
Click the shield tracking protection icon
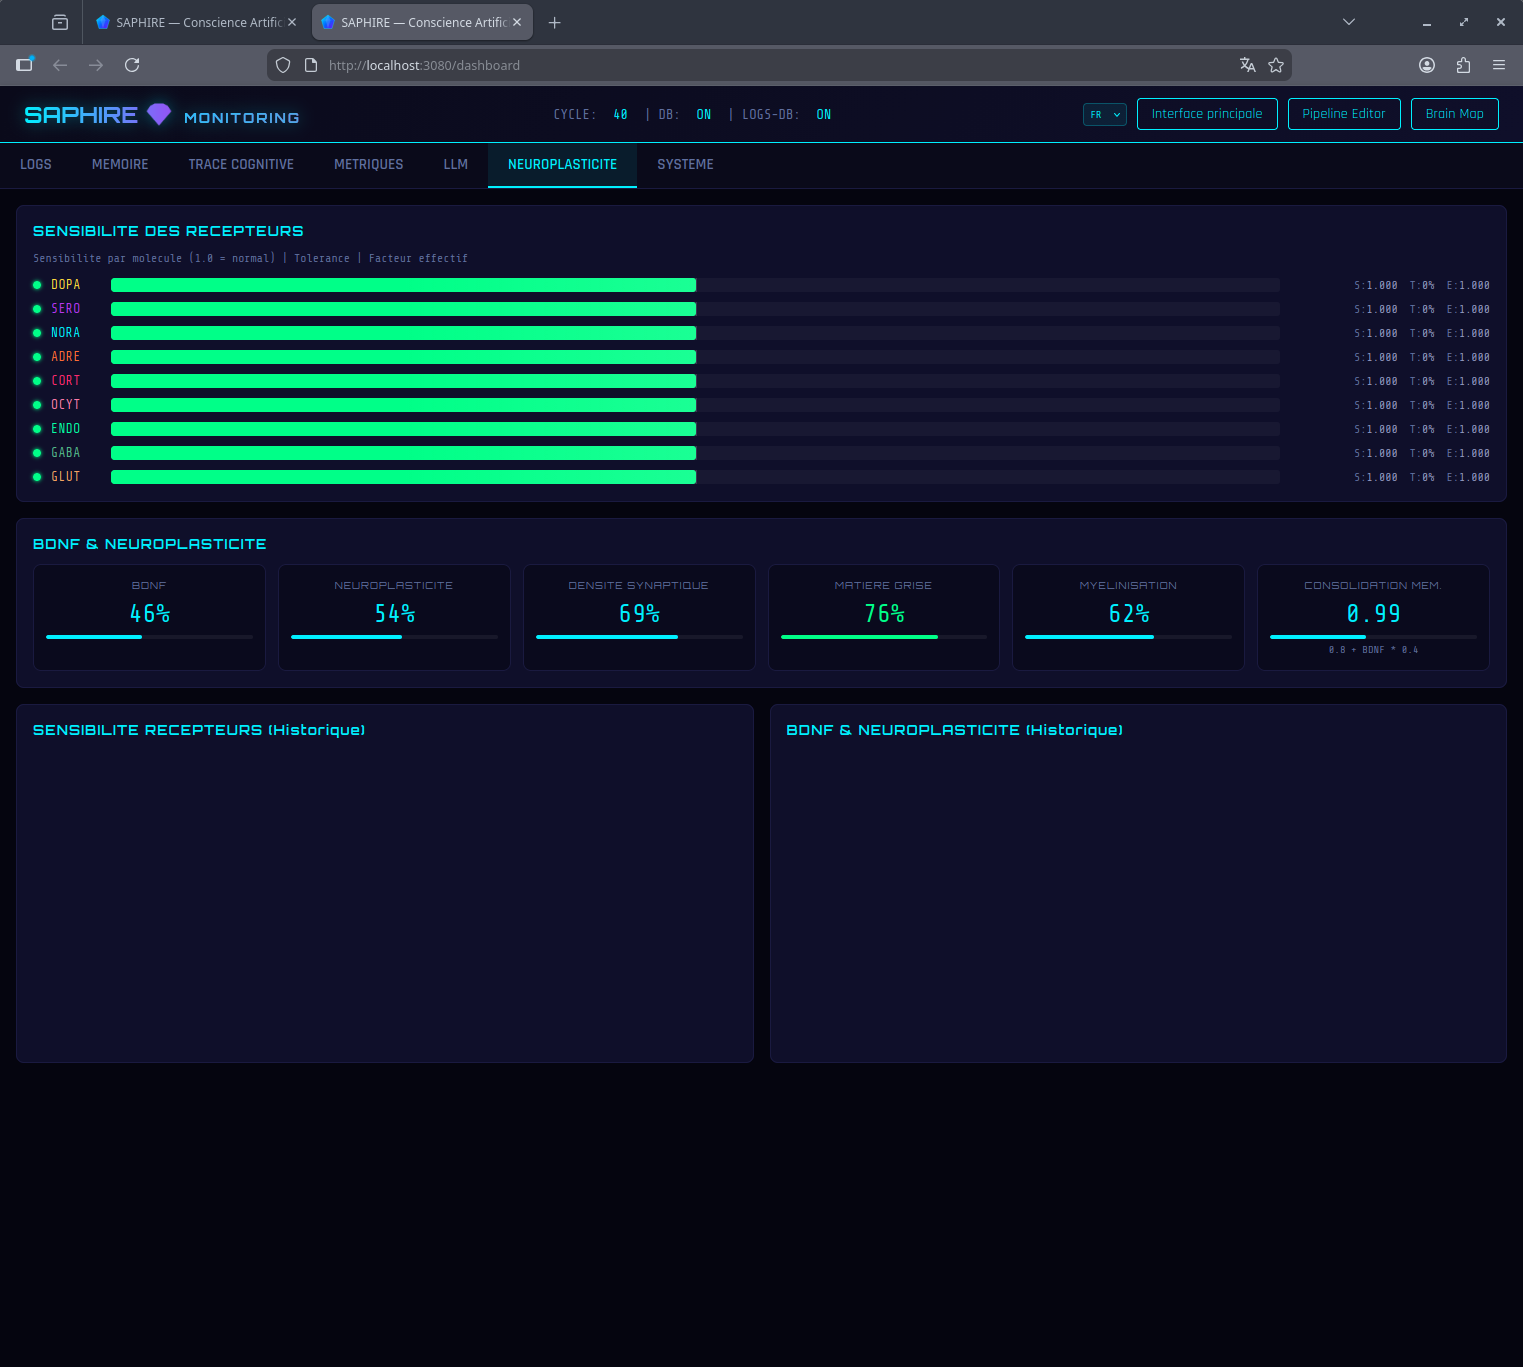click(283, 65)
